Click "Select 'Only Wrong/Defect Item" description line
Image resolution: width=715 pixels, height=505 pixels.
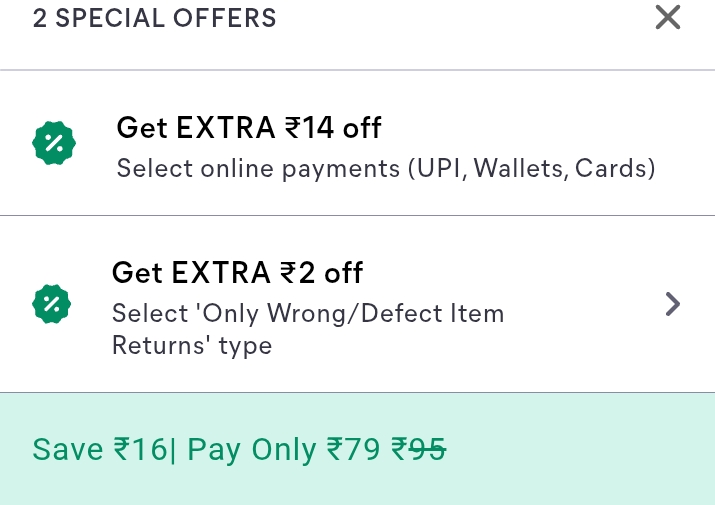pos(307,313)
